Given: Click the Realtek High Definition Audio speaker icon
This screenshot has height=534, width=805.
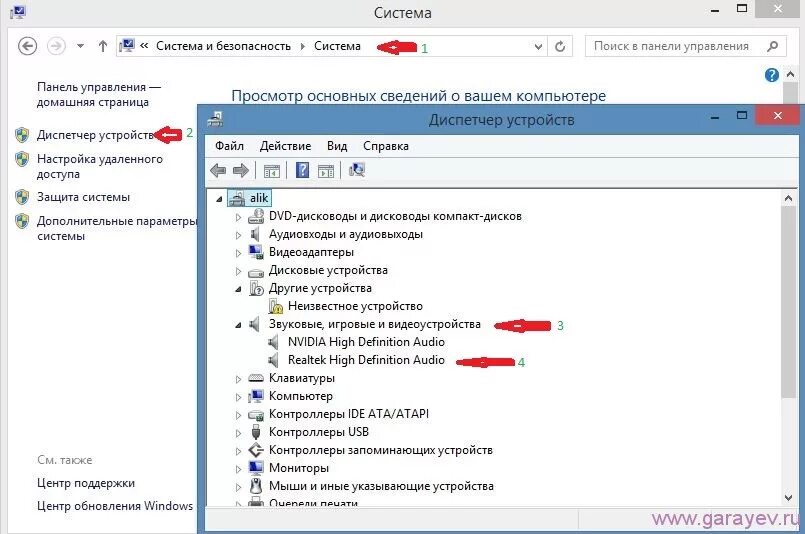Looking at the screenshot, I should [x=274, y=360].
